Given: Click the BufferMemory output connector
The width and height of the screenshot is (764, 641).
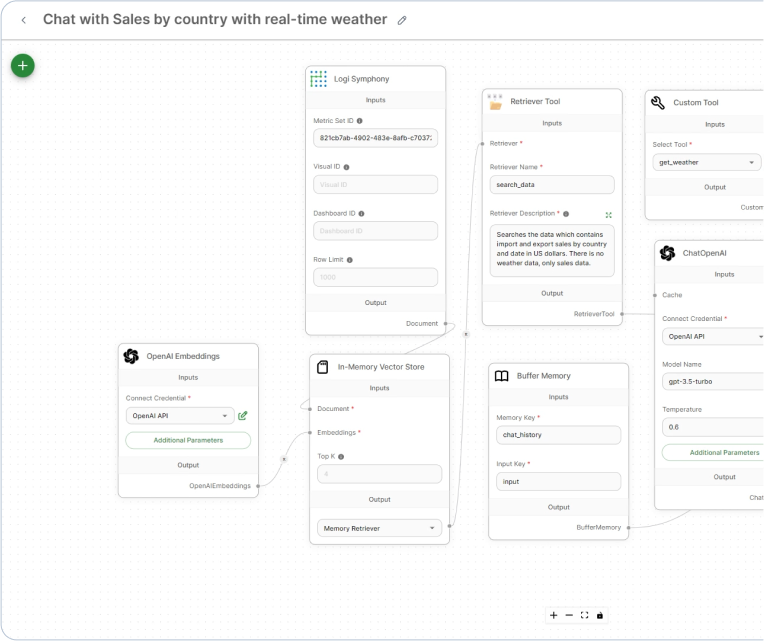Looking at the screenshot, I should point(629,528).
